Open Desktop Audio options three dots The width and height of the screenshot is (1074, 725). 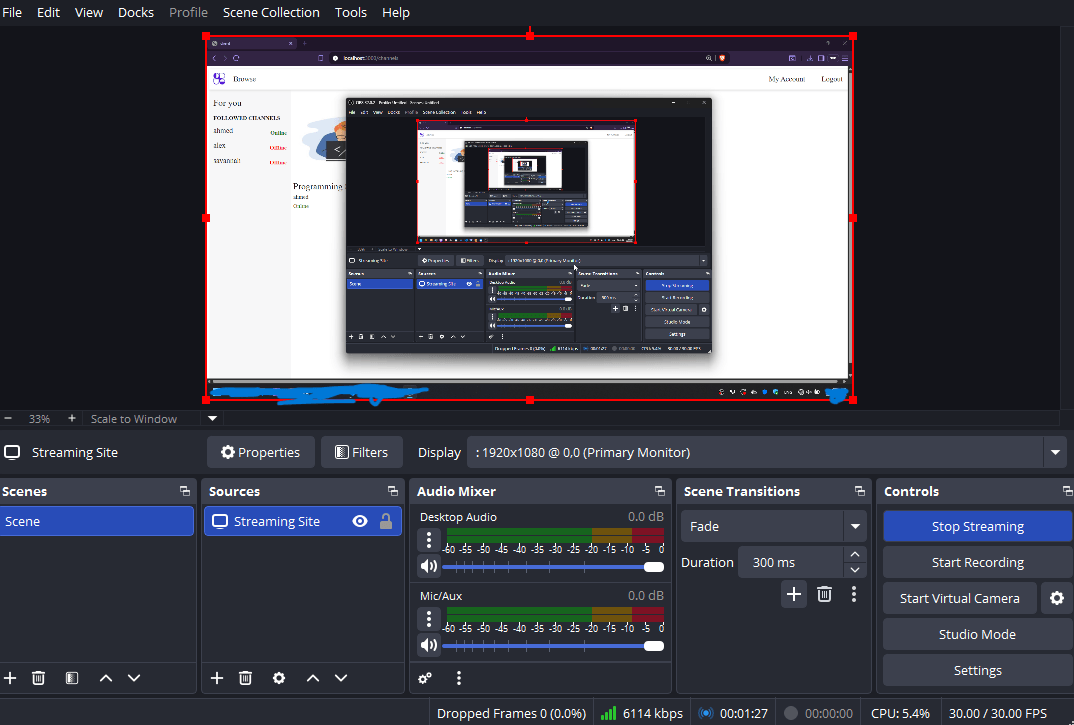(x=429, y=540)
